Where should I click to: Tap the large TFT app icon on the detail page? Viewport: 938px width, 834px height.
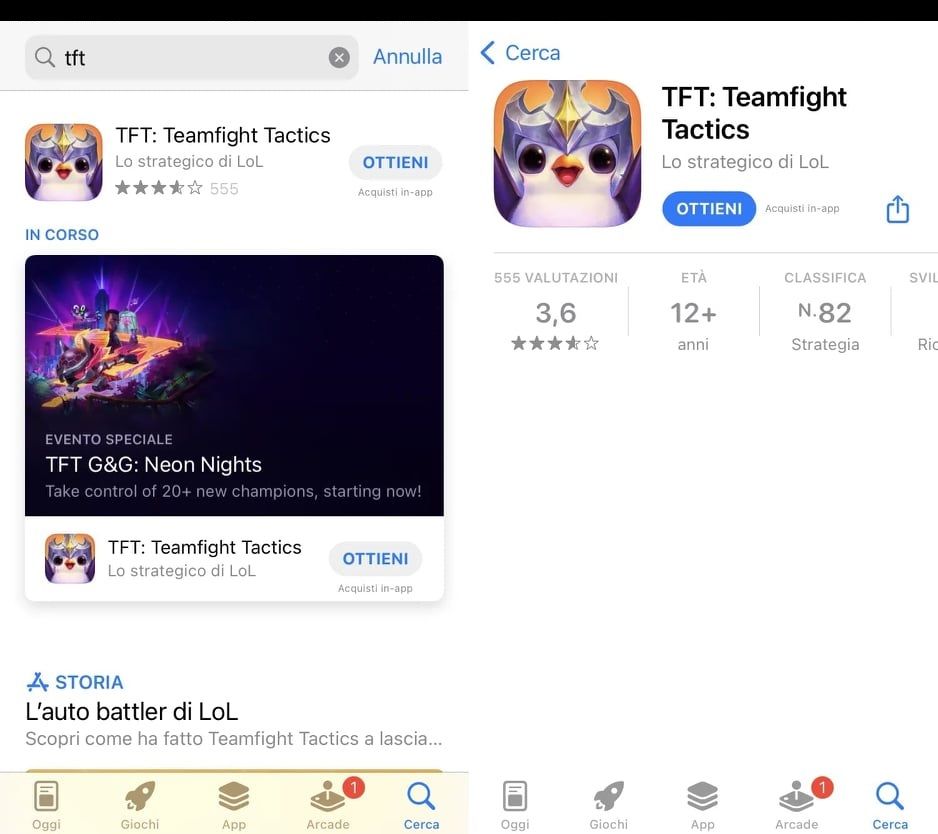[567, 154]
